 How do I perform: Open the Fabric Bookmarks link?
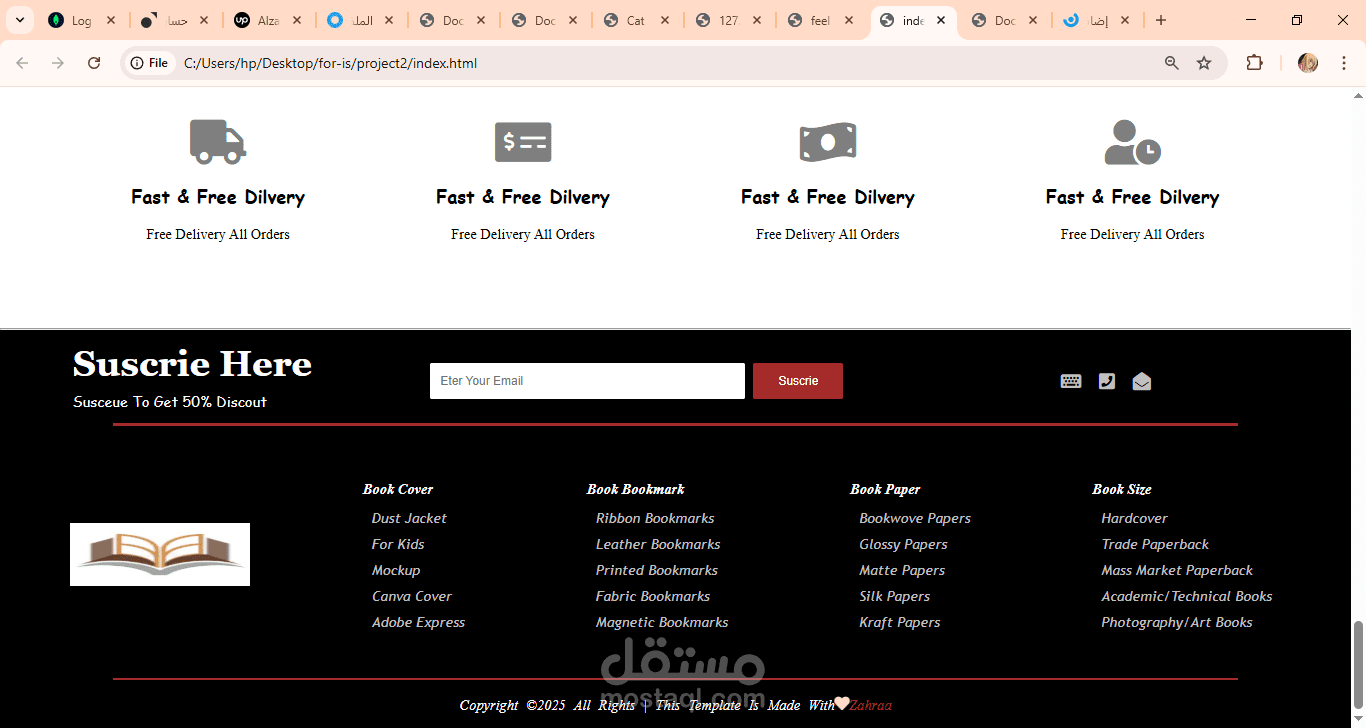click(x=653, y=596)
